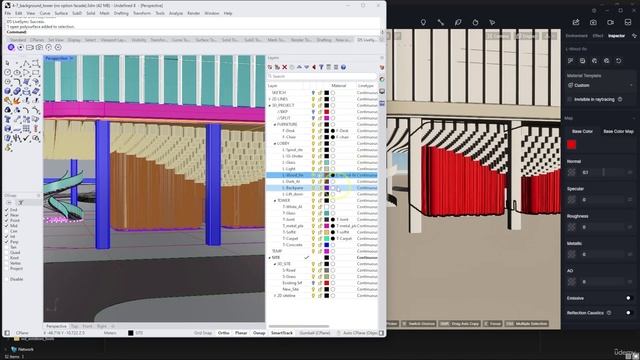Click the share export icon in D5 top right

[x=576, y=22]
